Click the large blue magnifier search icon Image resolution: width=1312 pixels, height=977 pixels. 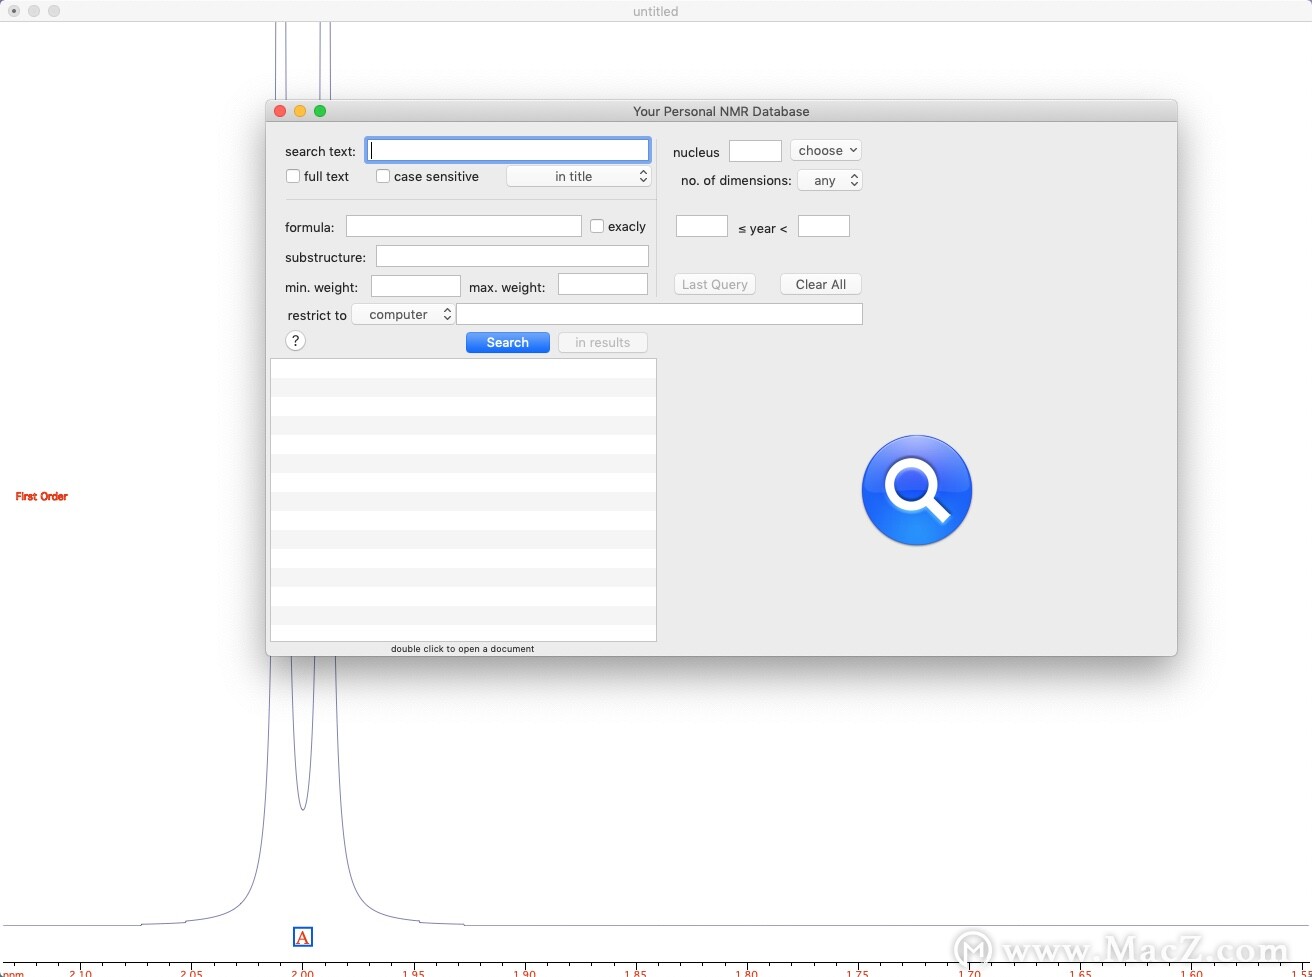point(916,490)
